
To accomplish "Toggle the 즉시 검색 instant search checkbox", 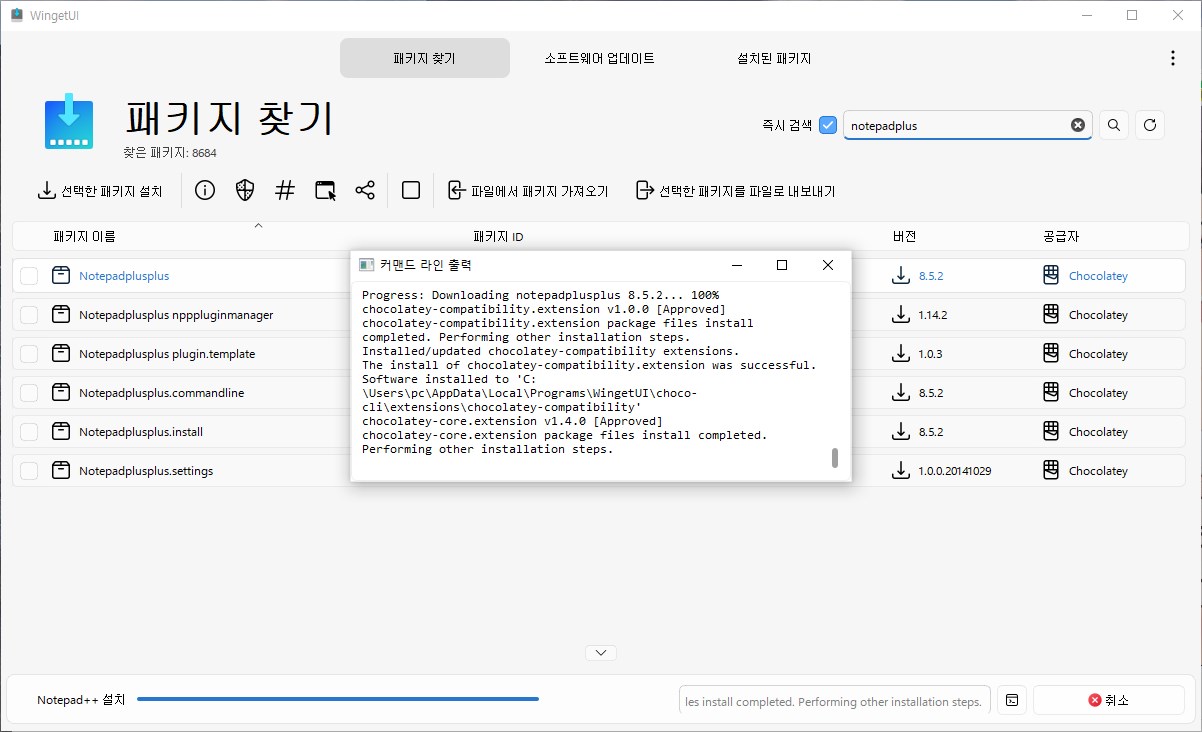I will [x=828, y=125].
